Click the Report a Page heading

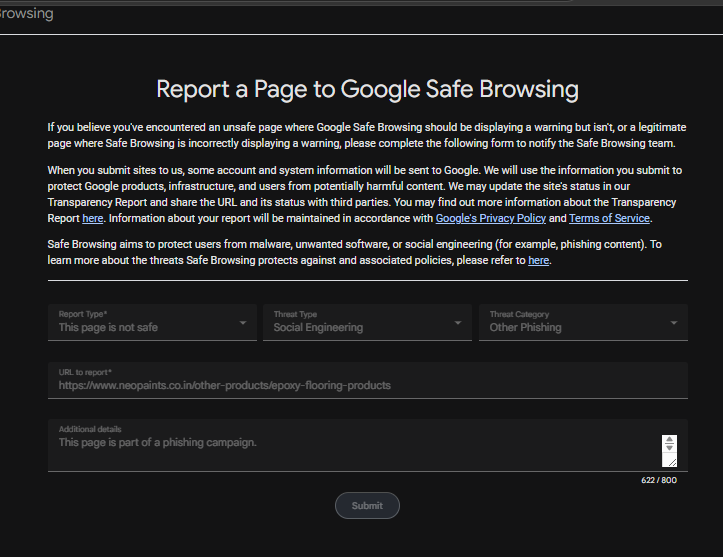coord(367,89)
